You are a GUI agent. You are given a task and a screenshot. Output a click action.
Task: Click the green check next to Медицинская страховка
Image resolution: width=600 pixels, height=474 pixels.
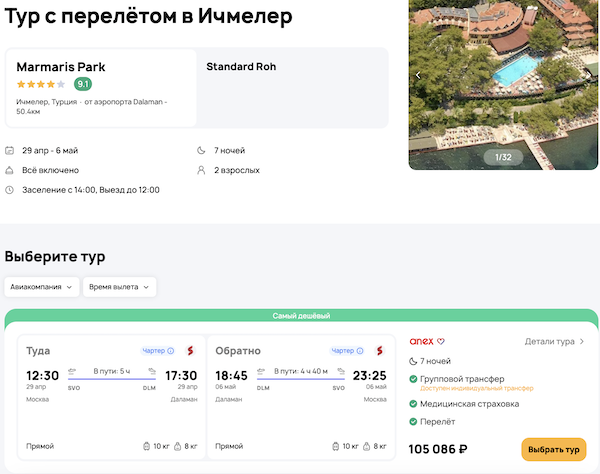coord(415,404)
